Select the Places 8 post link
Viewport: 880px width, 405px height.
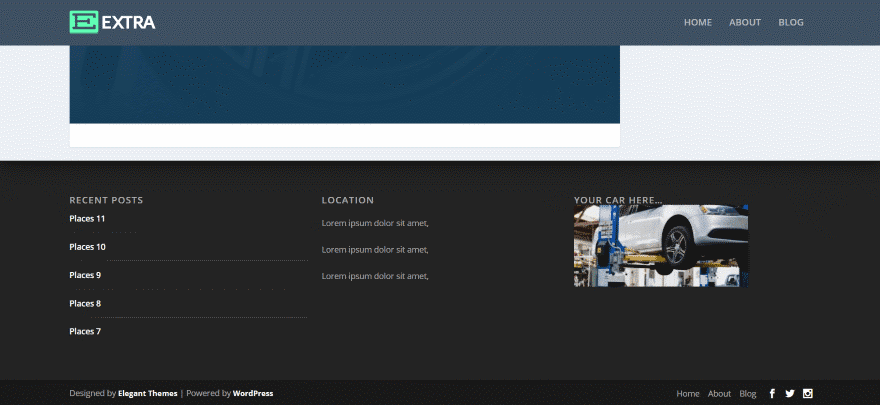85,303
